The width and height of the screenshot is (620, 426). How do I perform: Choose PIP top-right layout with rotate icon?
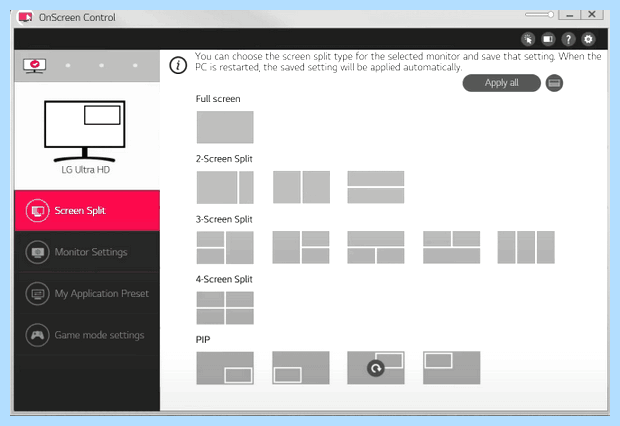(376, 368)
